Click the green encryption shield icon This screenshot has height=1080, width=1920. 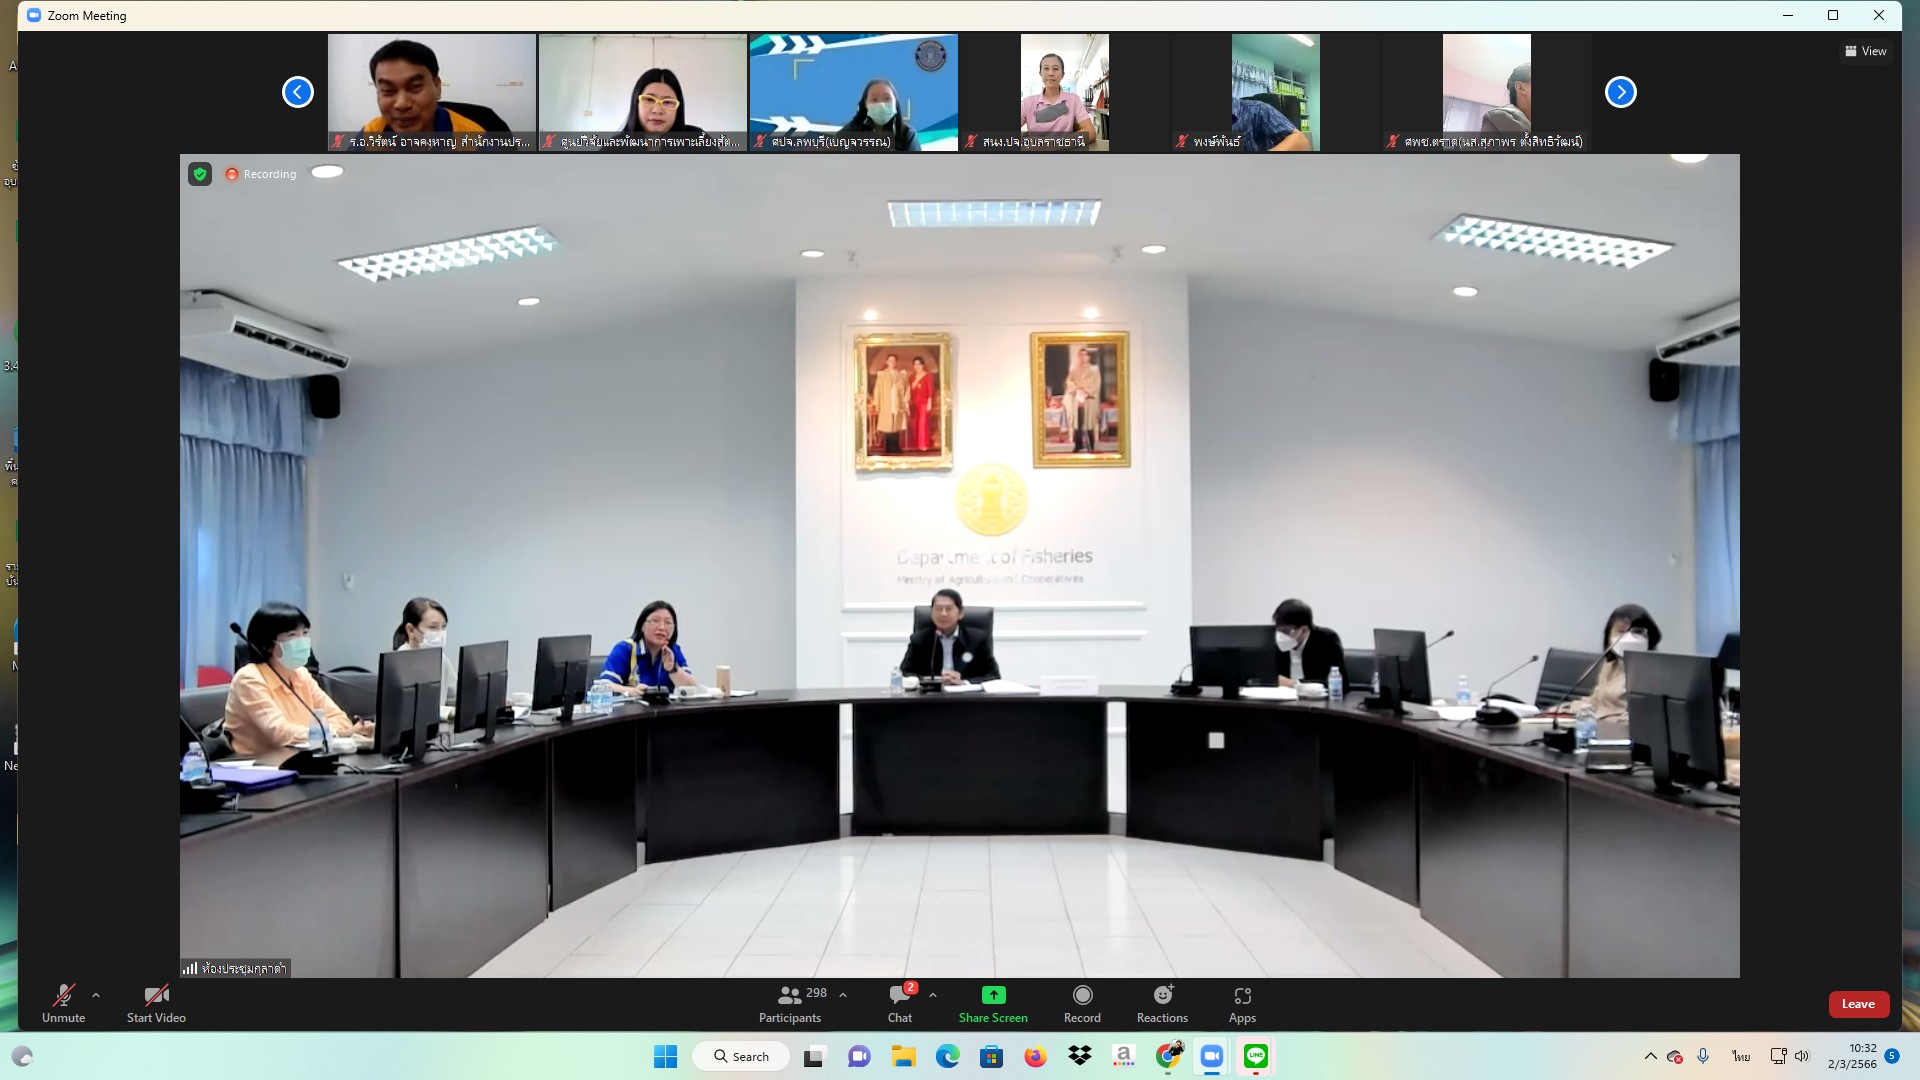point(200,174)
